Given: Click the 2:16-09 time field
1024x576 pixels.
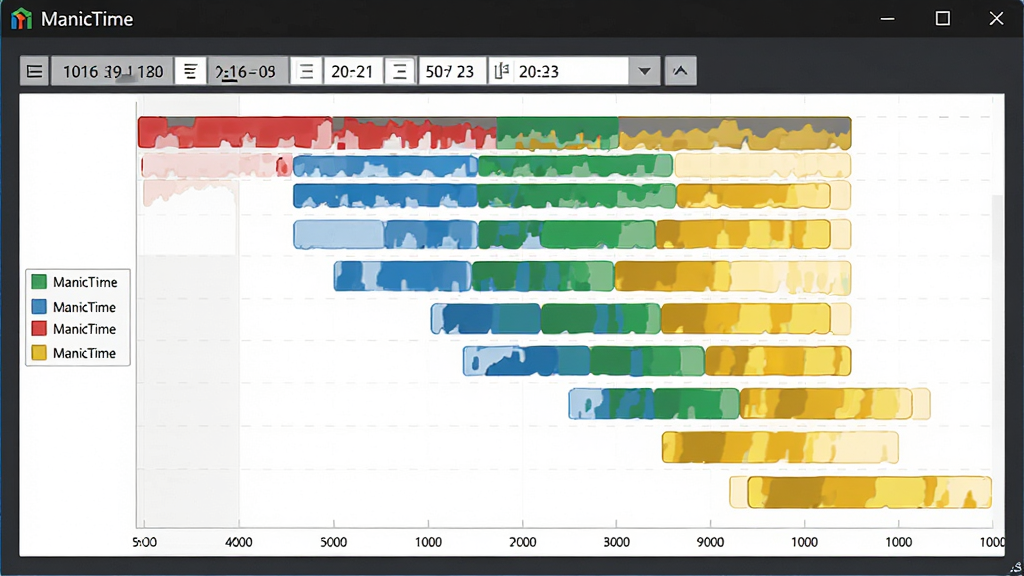Looking at the screenshot, I should click(248, 71).
